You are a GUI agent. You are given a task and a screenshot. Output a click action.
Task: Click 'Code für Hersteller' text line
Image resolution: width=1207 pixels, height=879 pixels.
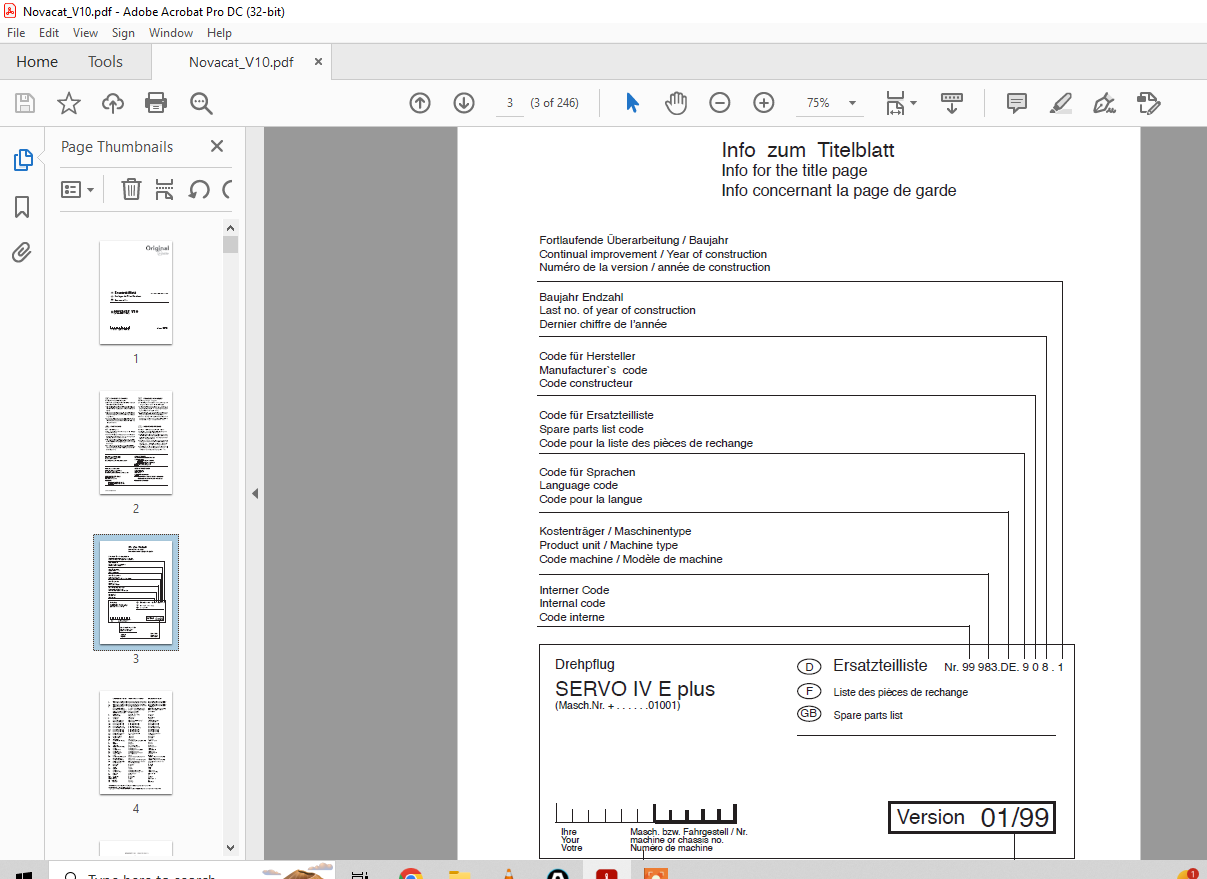pos(587,356)
